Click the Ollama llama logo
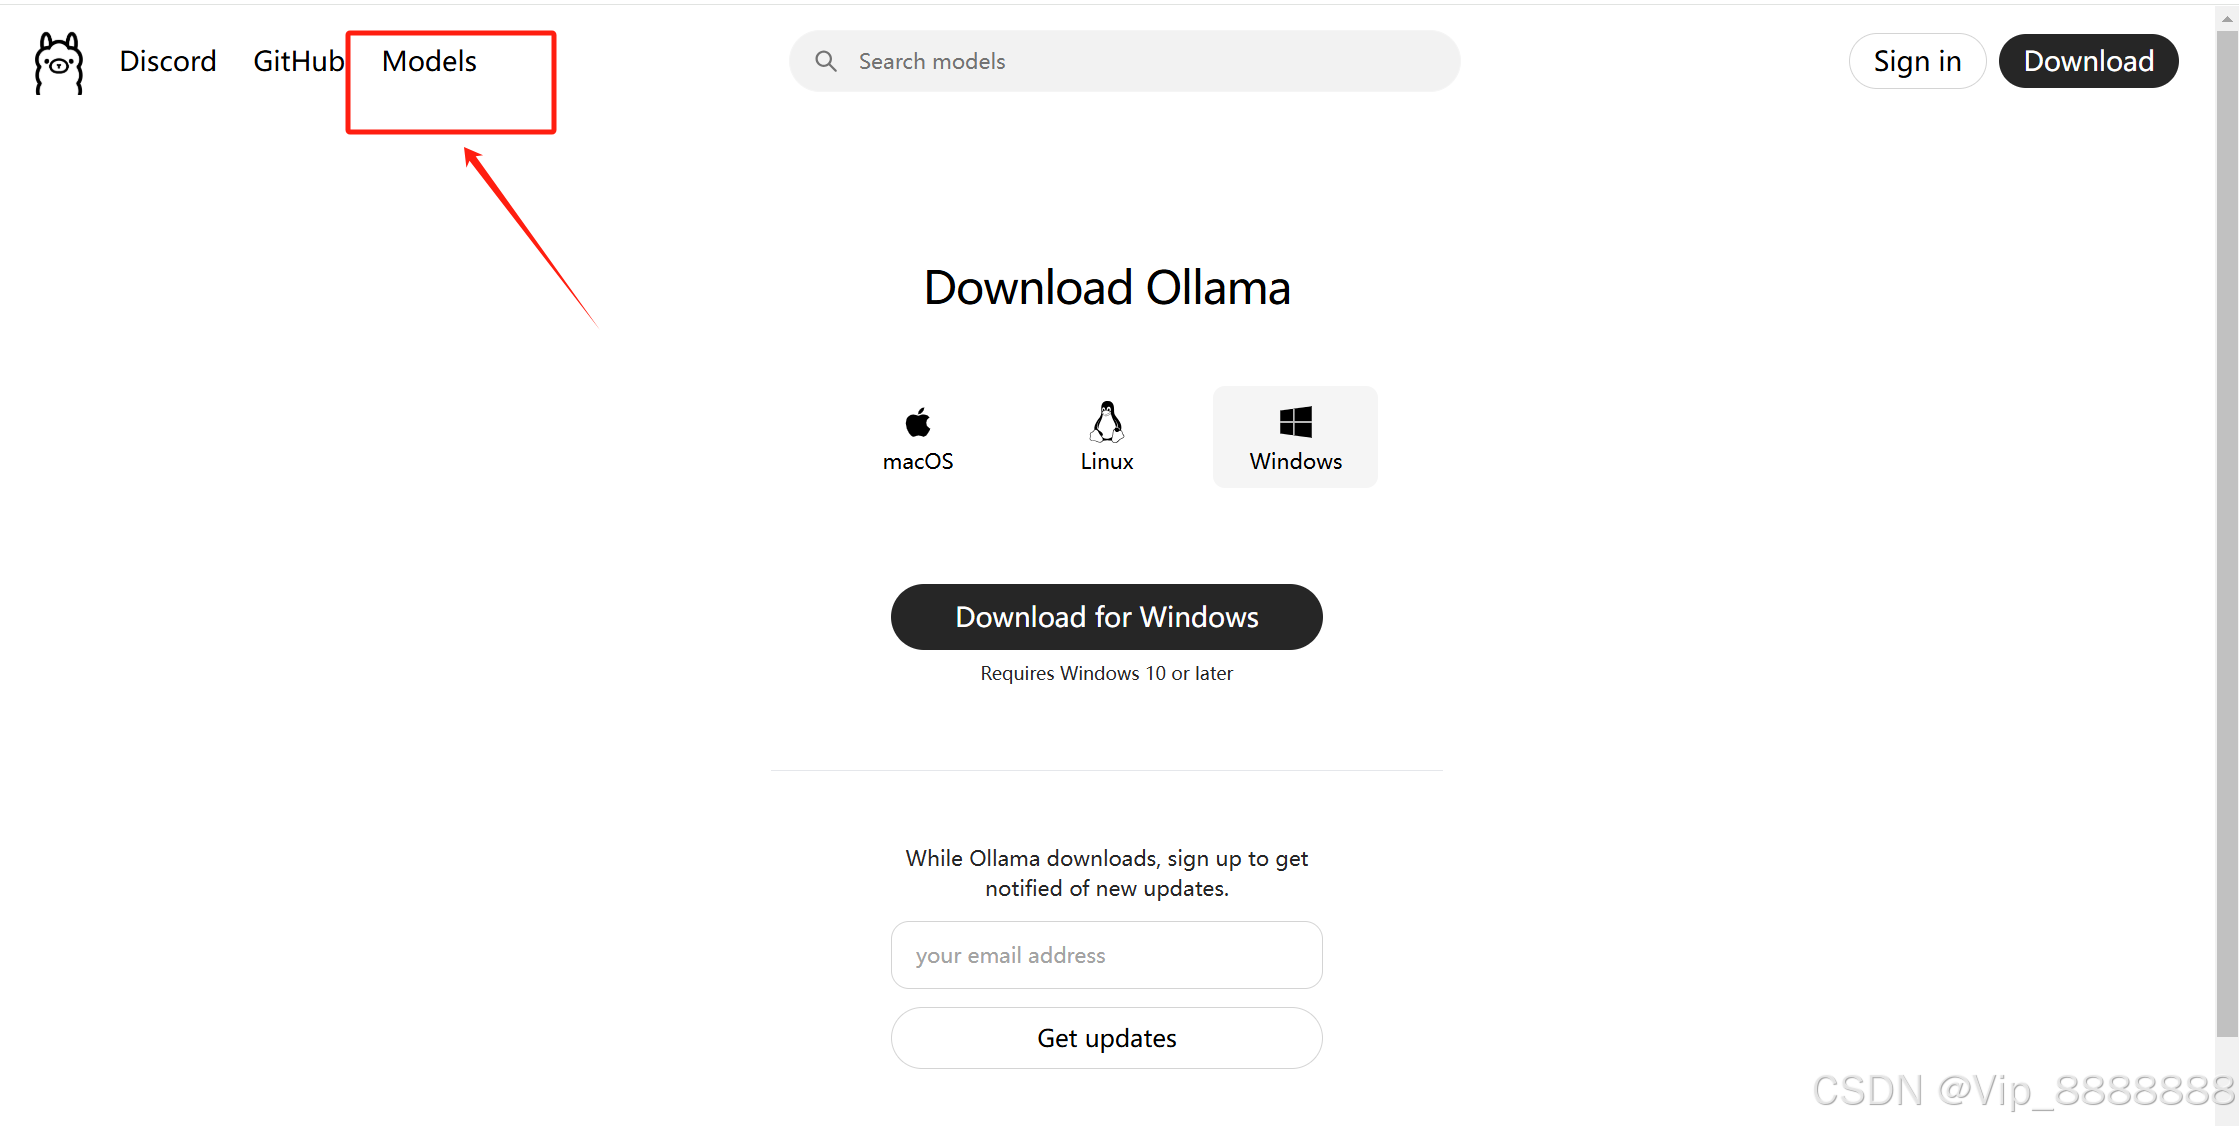 [59, 63]
